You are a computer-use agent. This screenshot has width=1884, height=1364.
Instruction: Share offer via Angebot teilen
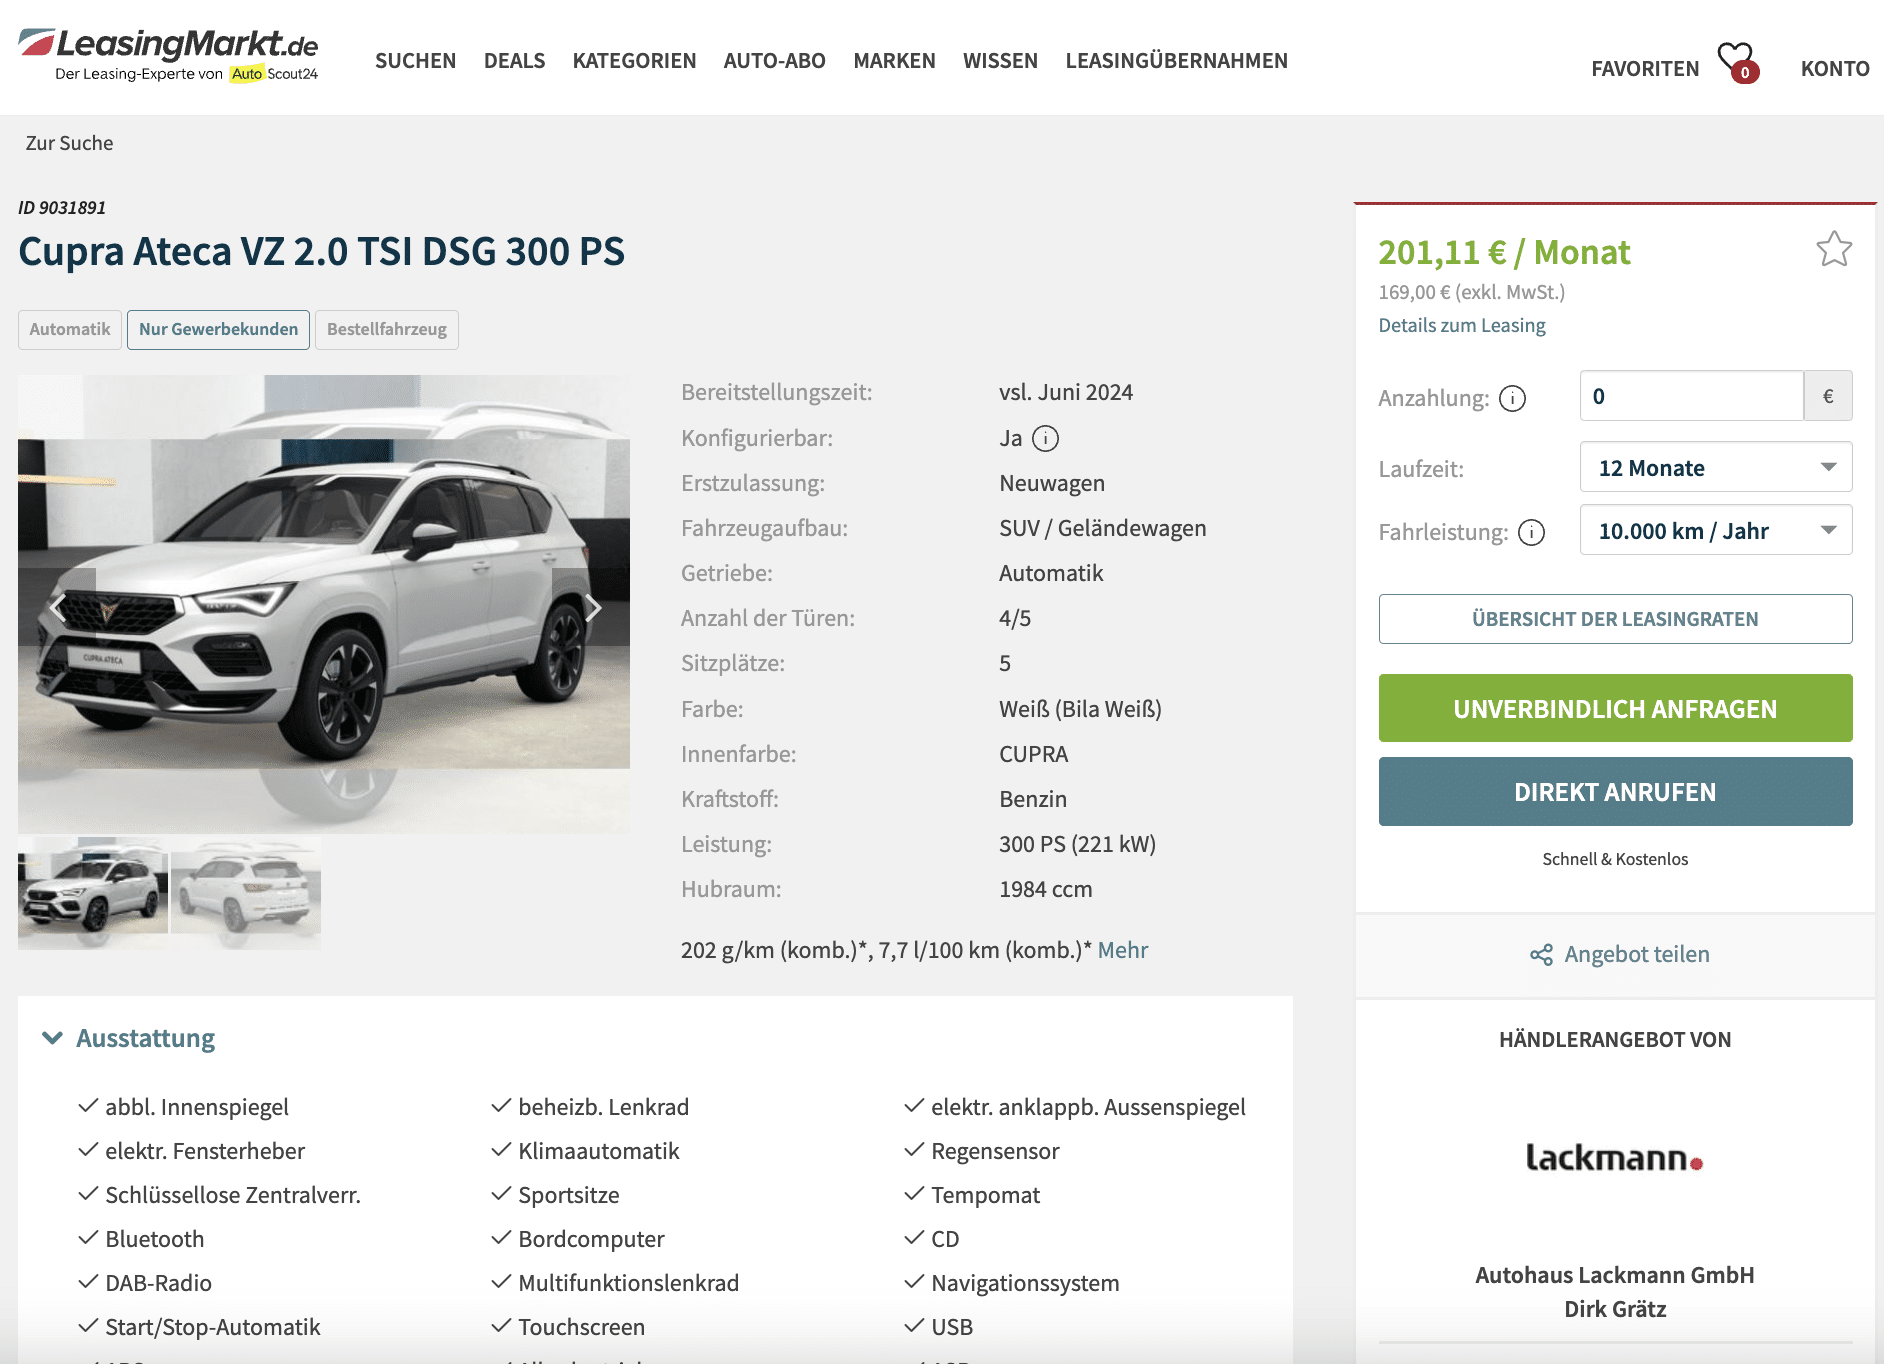tap(1619, 954)
